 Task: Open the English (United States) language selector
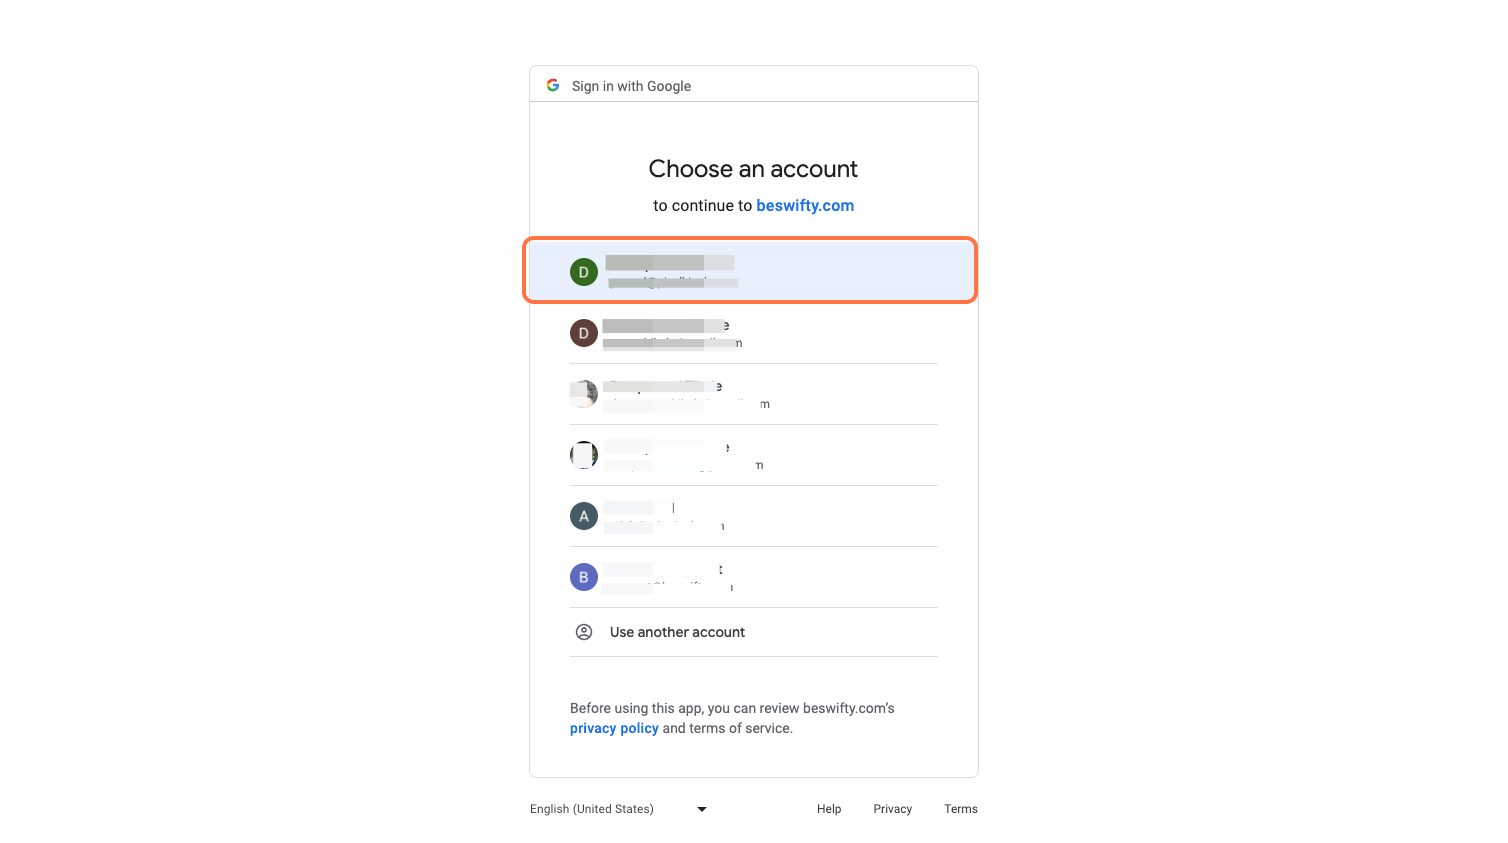[x=619, y=809]
